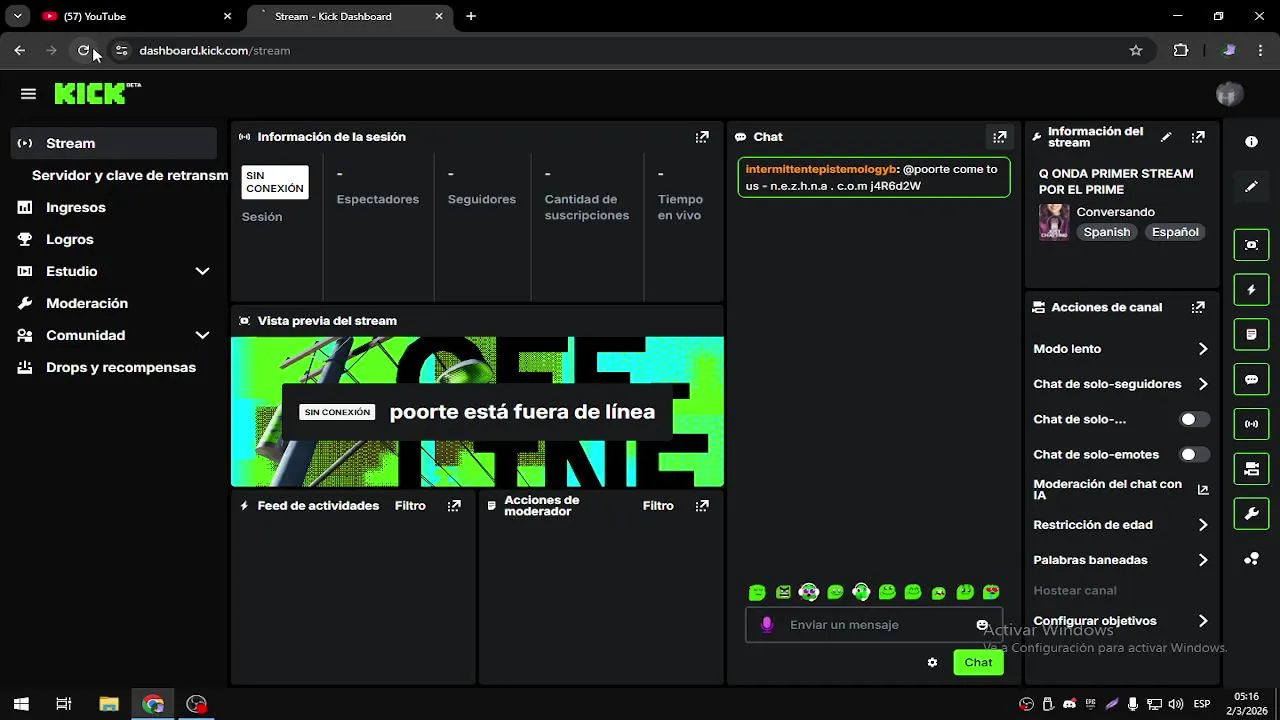This screenshot has height=720, width=1280.
Task: Click the offline stream preview image
Action: coord(477,412)
